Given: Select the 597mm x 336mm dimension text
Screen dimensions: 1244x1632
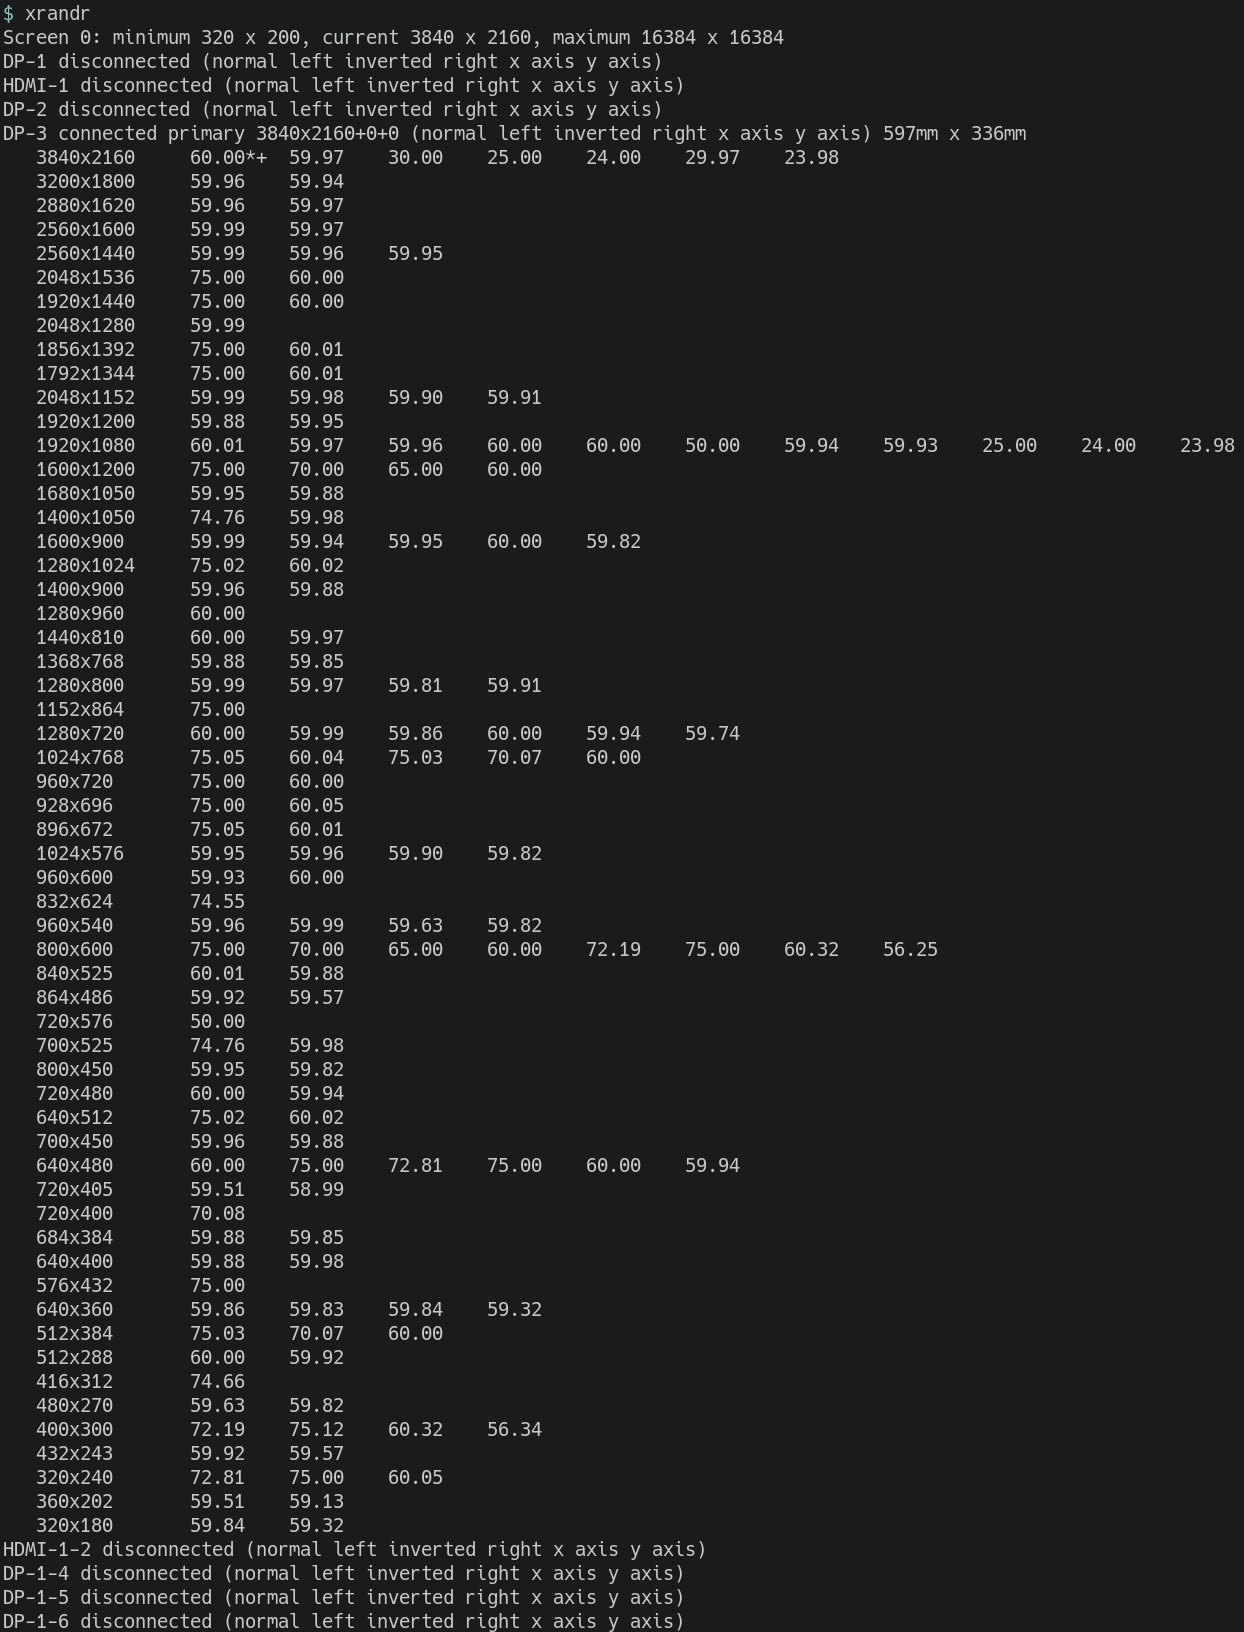Looking at the screenshot, I should coord(954,134).
